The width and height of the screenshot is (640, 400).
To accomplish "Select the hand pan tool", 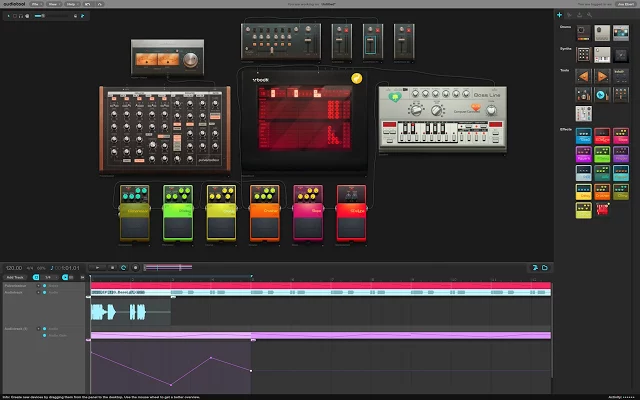I will point(27,16).
